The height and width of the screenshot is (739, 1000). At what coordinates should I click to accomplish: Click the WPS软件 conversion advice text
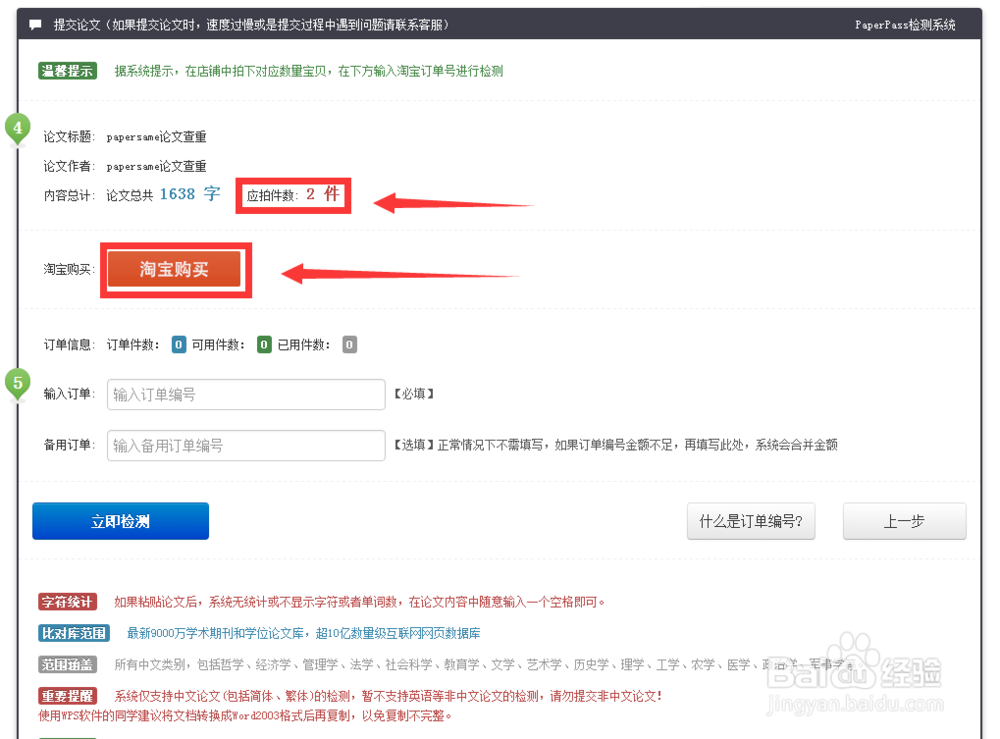[x=245, y=716]
